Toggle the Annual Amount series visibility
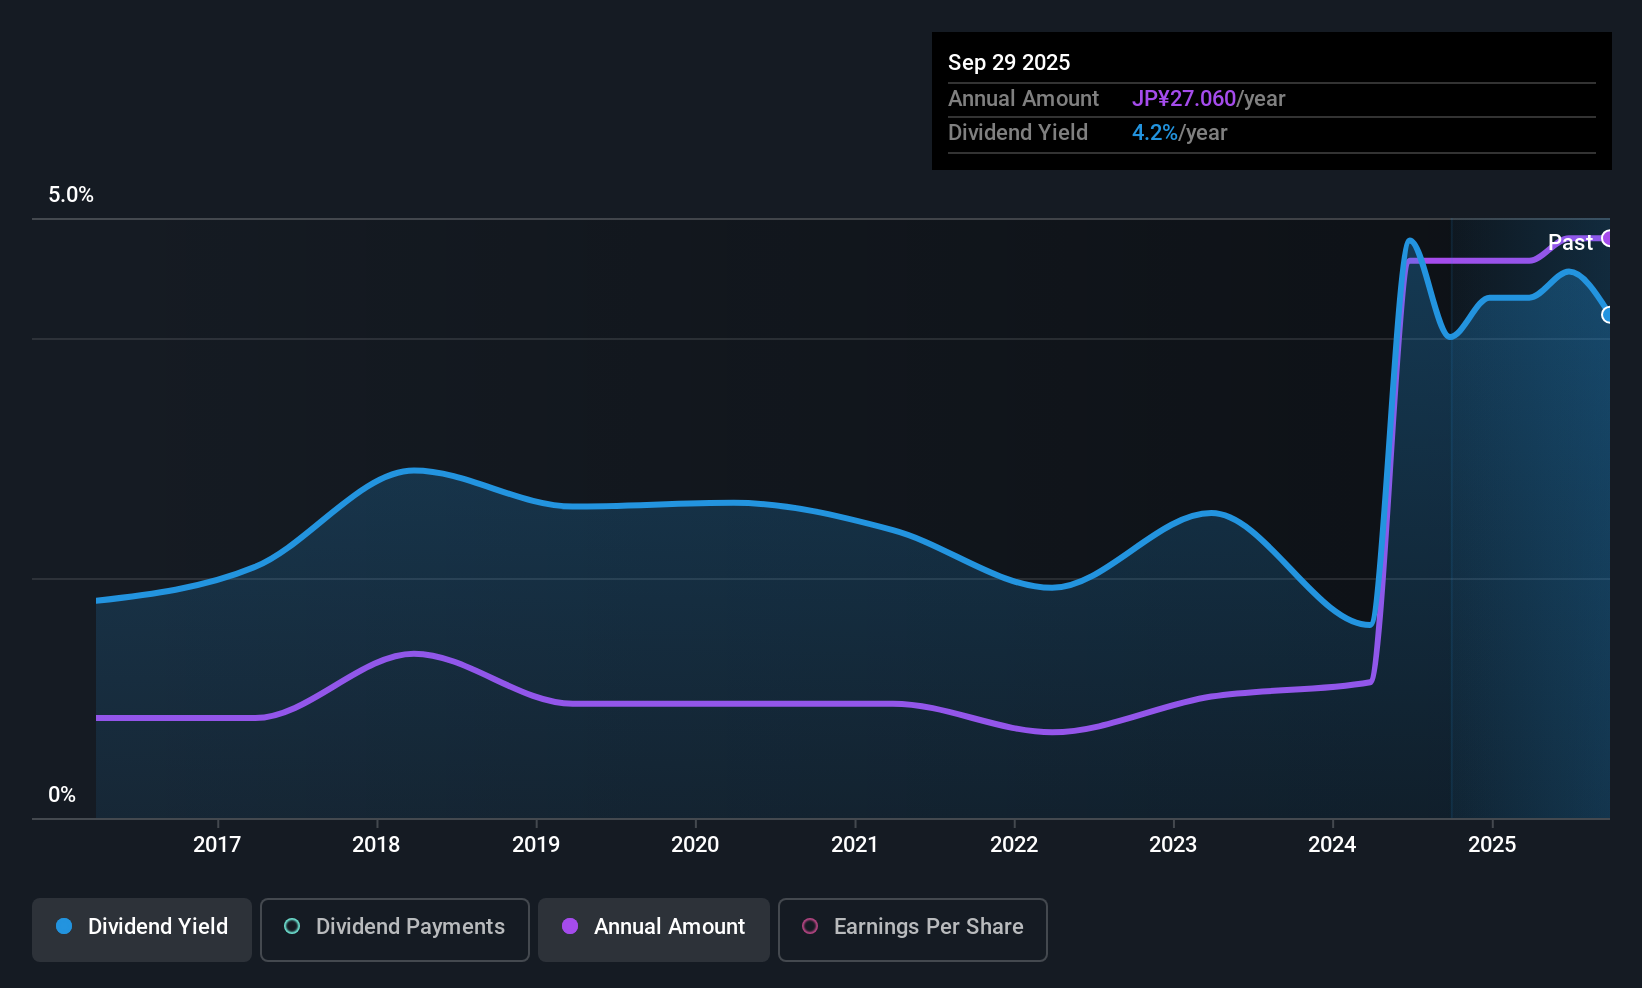 click(x=653, y=928)
